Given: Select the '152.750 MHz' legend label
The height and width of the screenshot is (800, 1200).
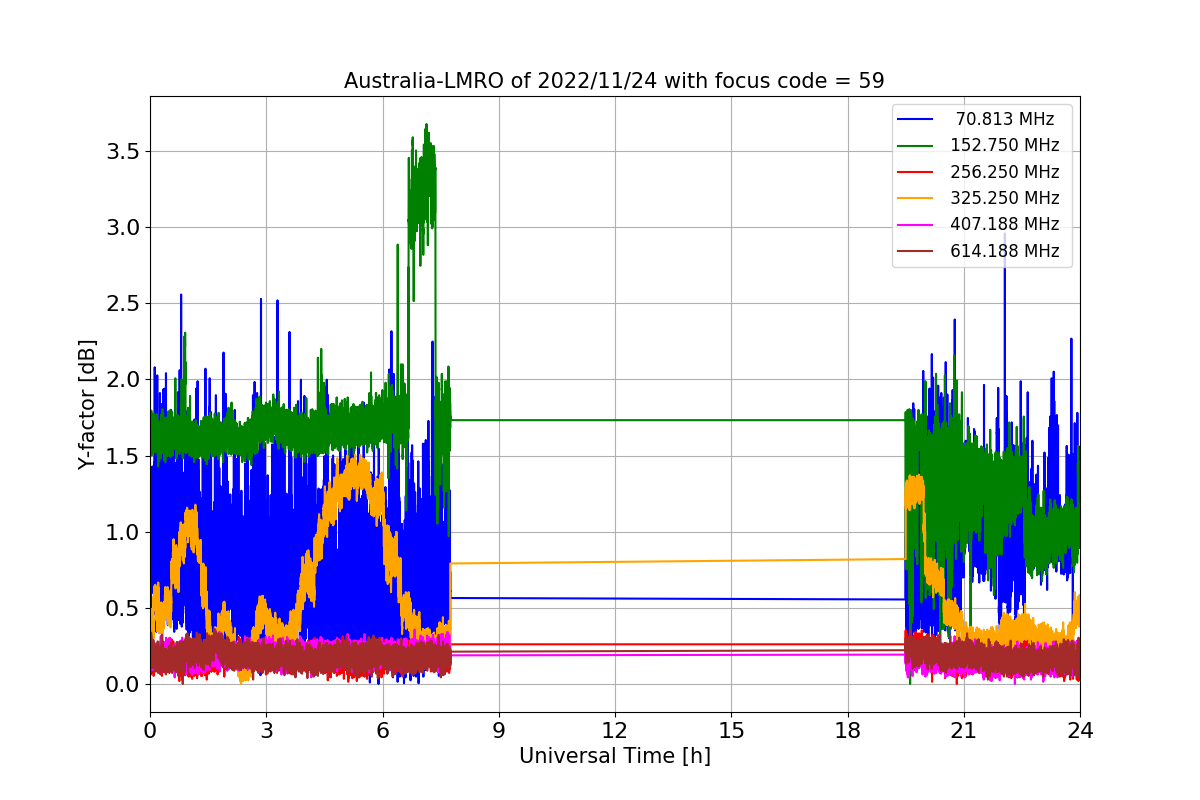Looking at the screenshot, I should pyautogui.click(x=1005, y=145).
